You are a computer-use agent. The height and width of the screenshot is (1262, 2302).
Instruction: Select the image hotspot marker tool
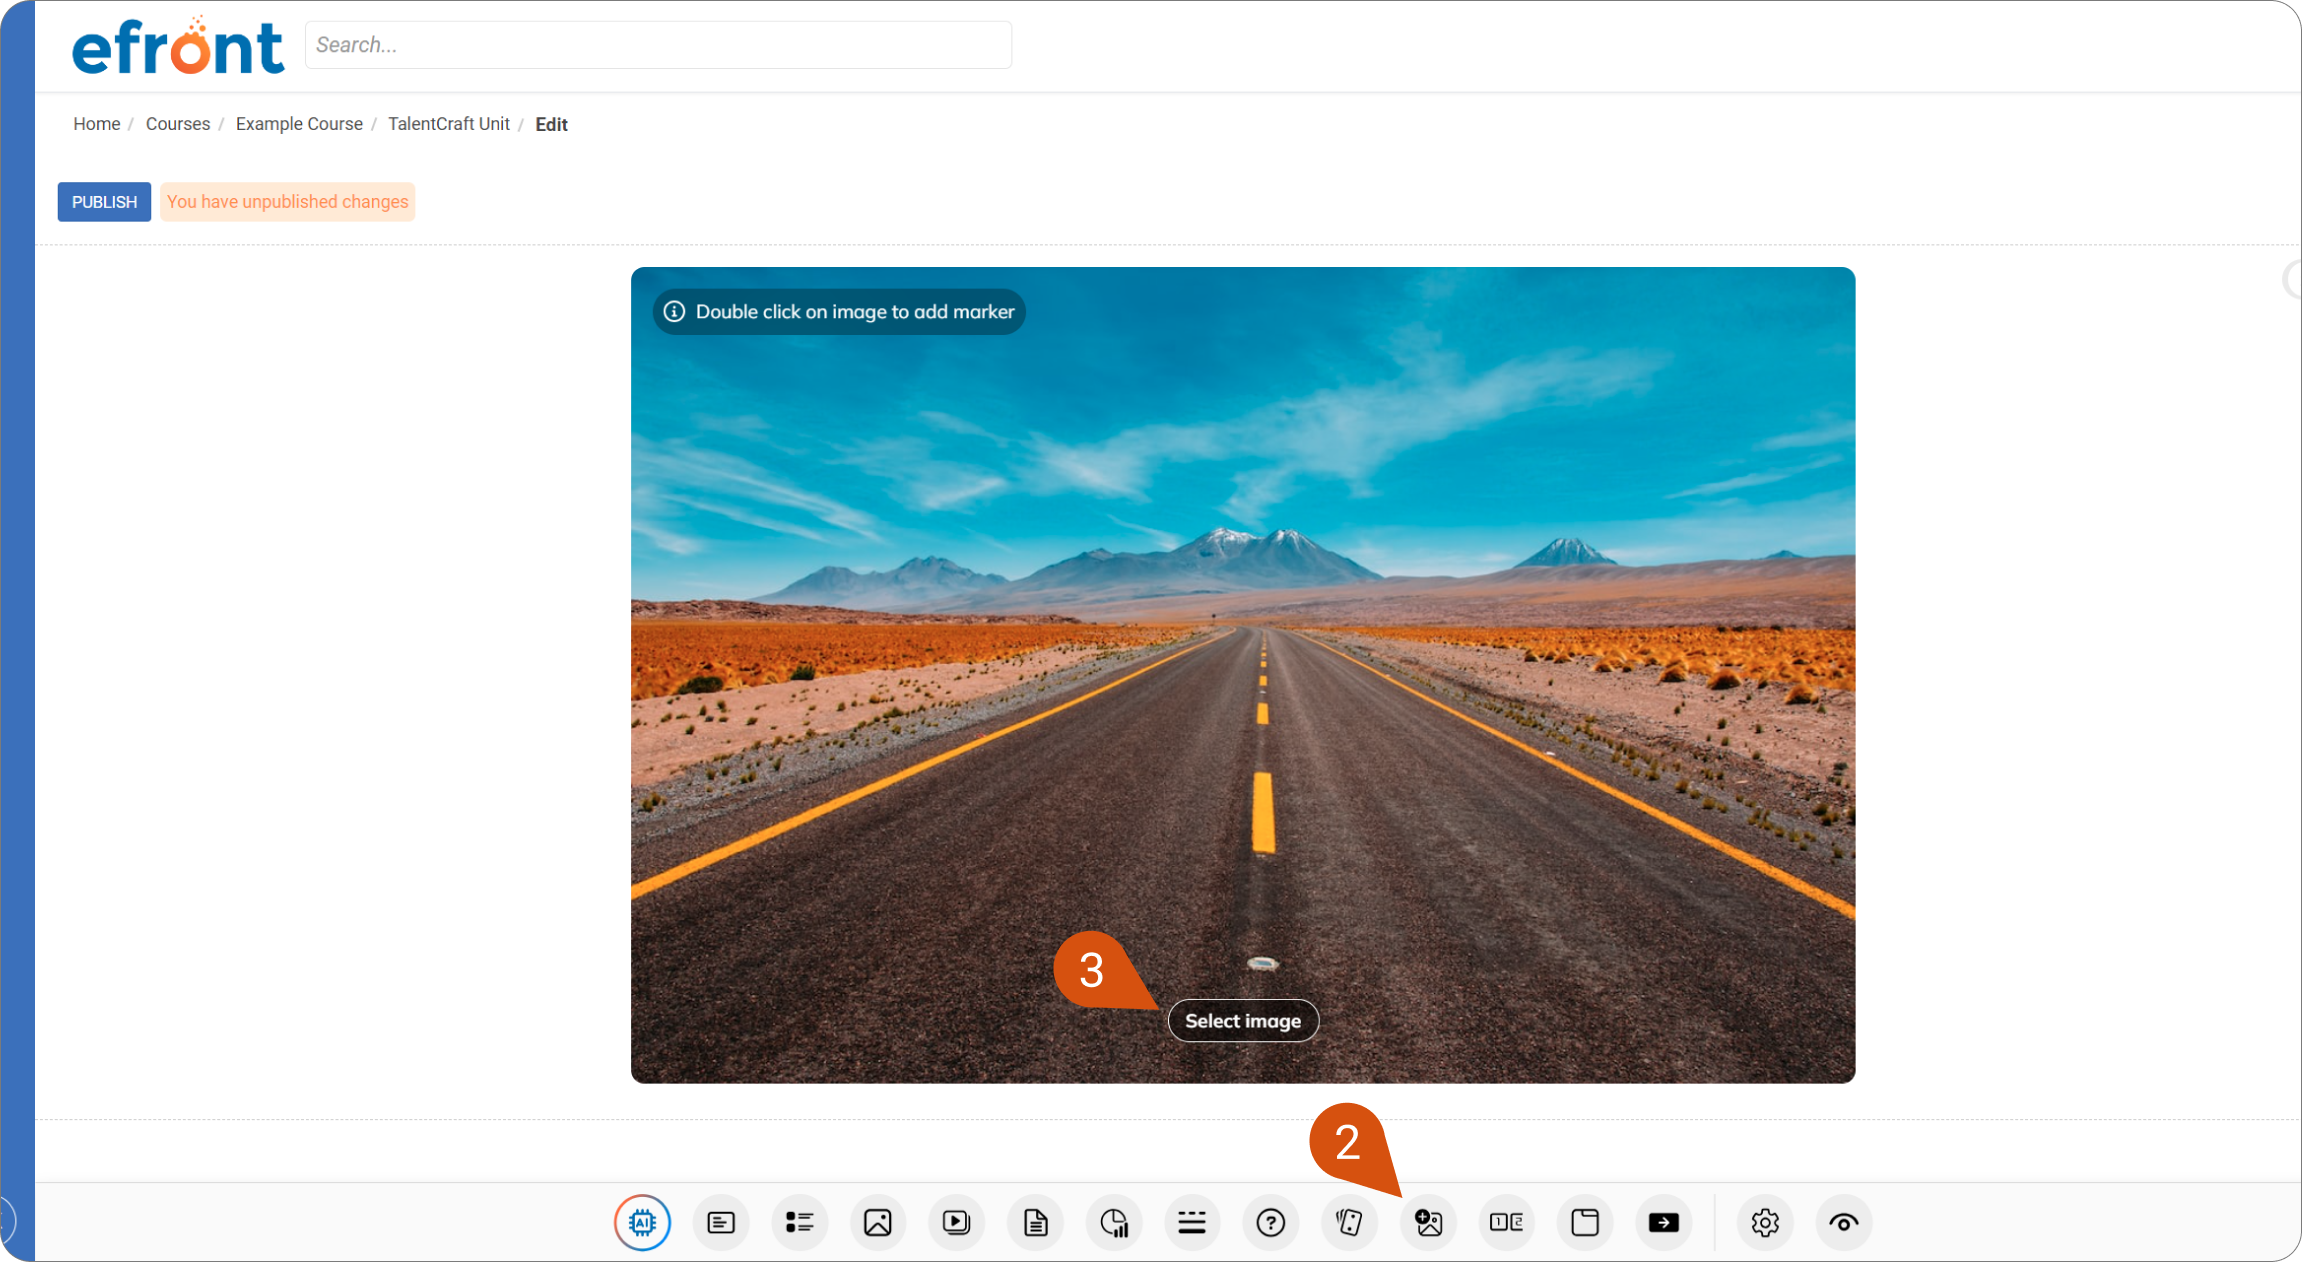coord(1428,1222)
